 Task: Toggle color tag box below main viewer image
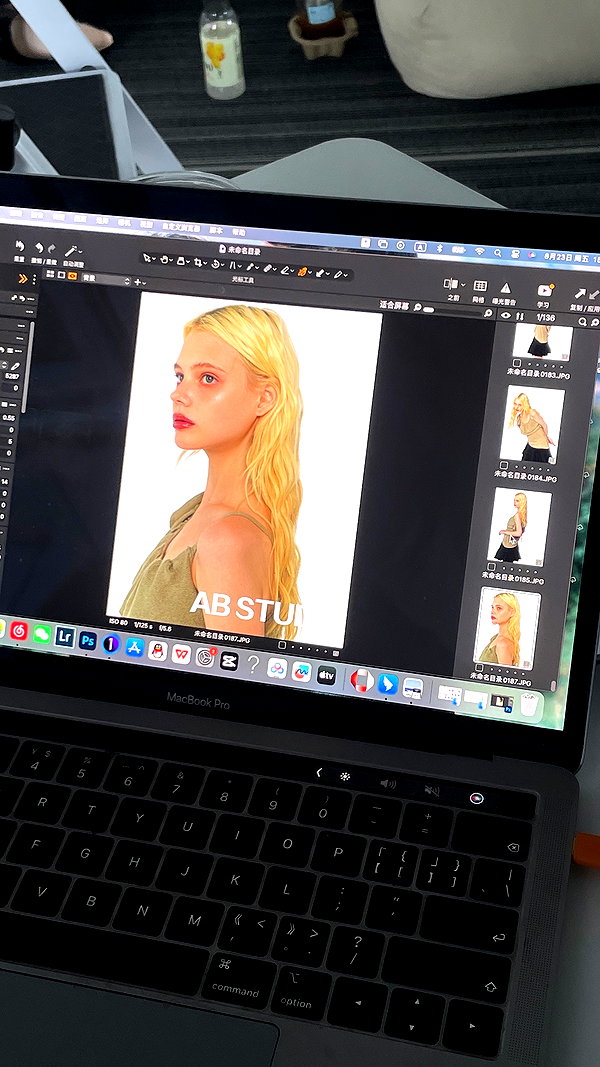pyautogui.click(x=282, y=644)
